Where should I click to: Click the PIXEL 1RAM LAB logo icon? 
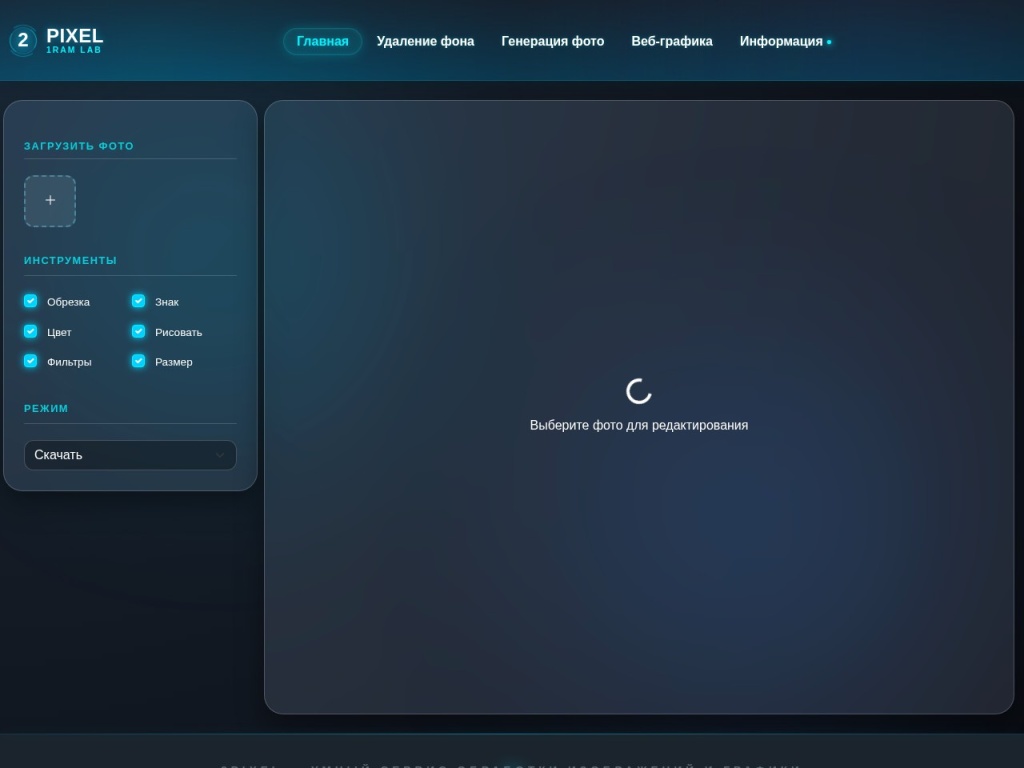click(x=21, y=41)
